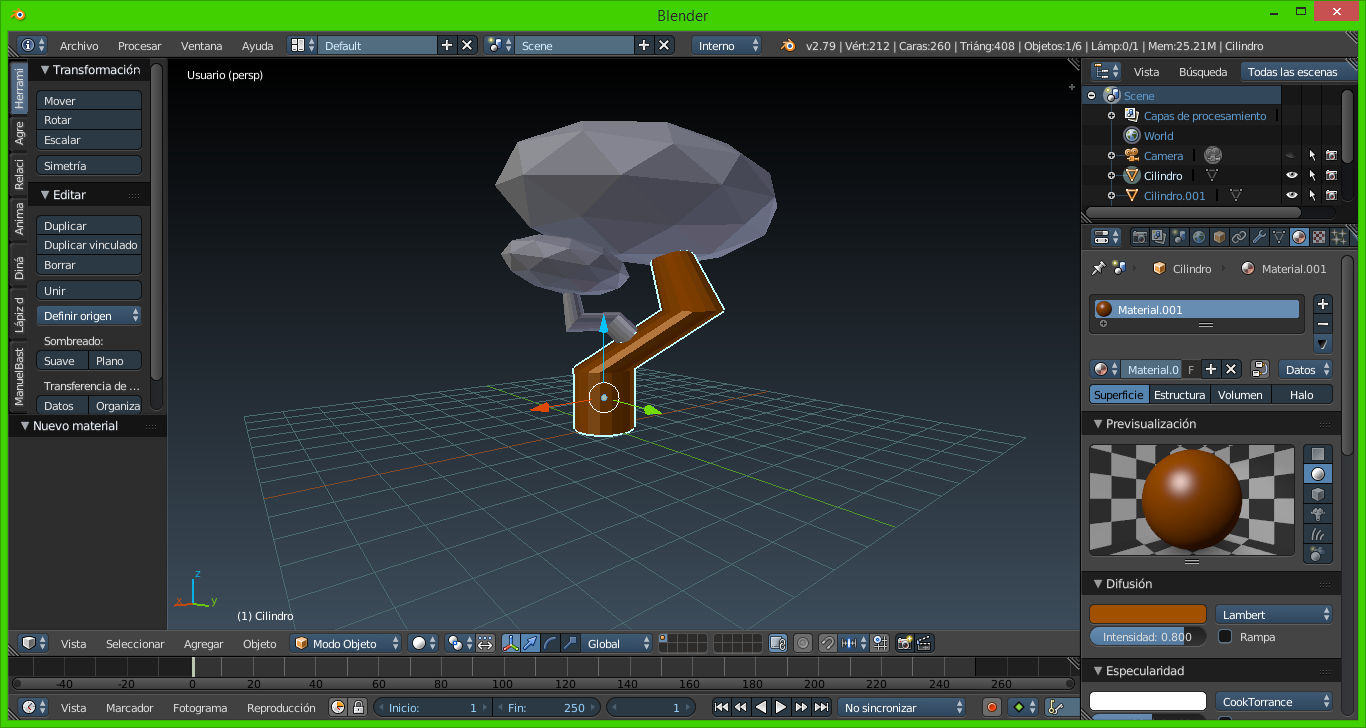
Task: Select the World properties globe icon
Action: (x=1199, y=237)
